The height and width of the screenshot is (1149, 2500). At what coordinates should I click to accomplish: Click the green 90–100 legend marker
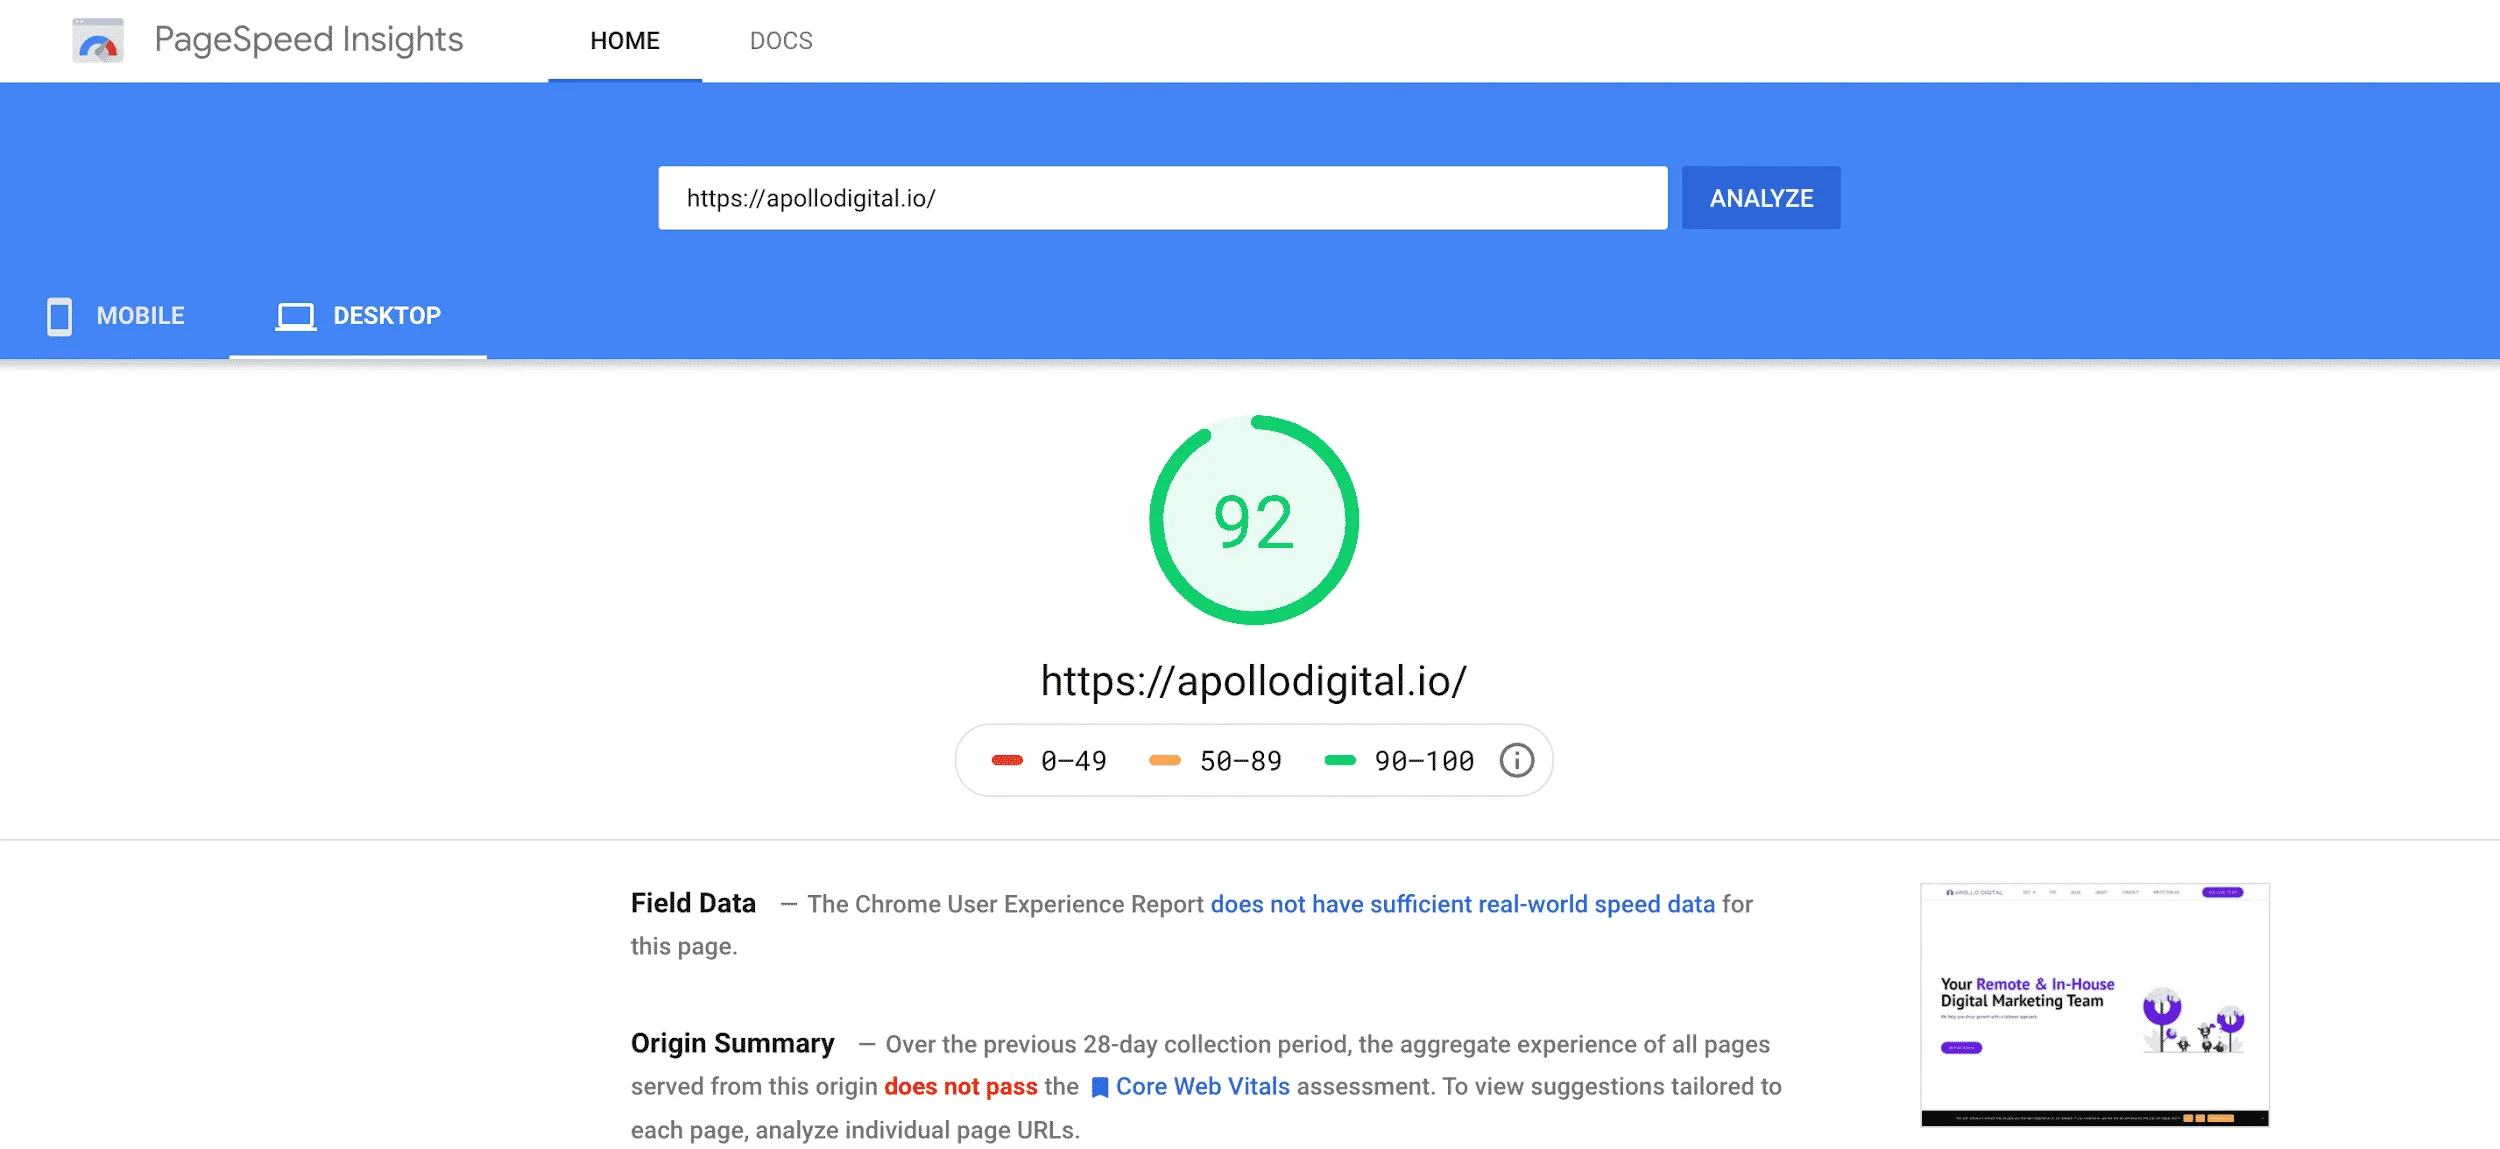tap(1340, 761)
